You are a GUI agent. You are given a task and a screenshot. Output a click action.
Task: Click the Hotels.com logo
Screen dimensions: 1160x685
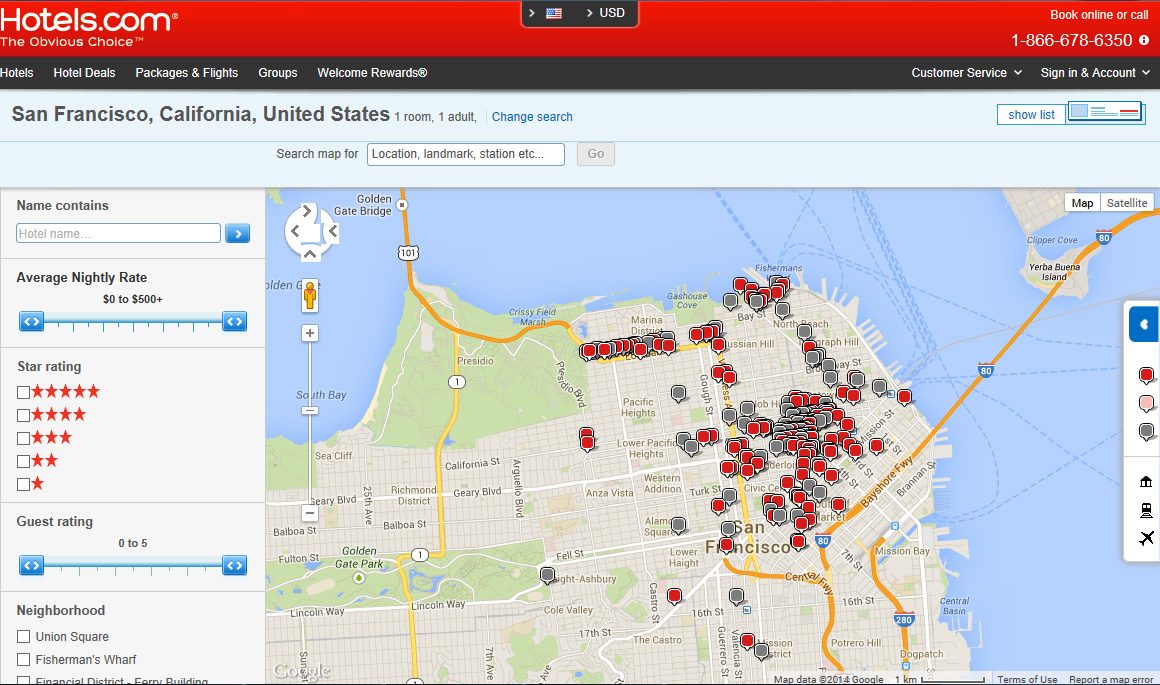tap(89, 27)
